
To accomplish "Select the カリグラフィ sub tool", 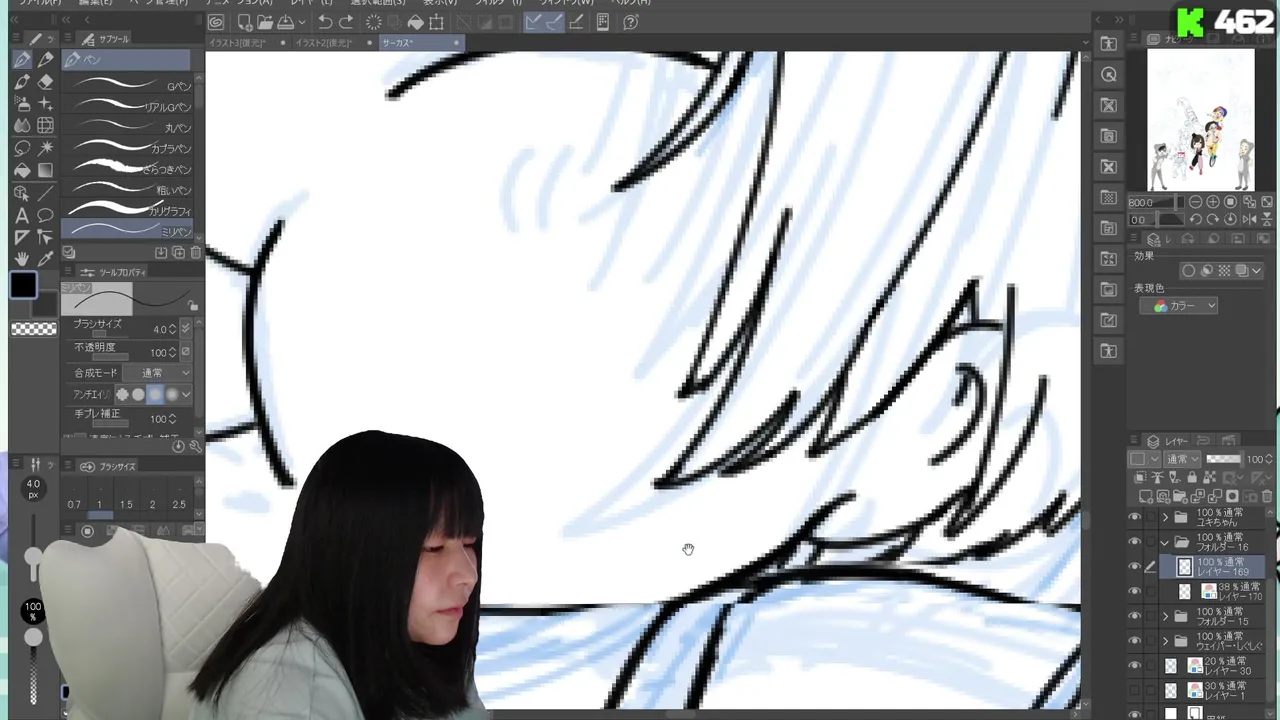I will (128, 211).
